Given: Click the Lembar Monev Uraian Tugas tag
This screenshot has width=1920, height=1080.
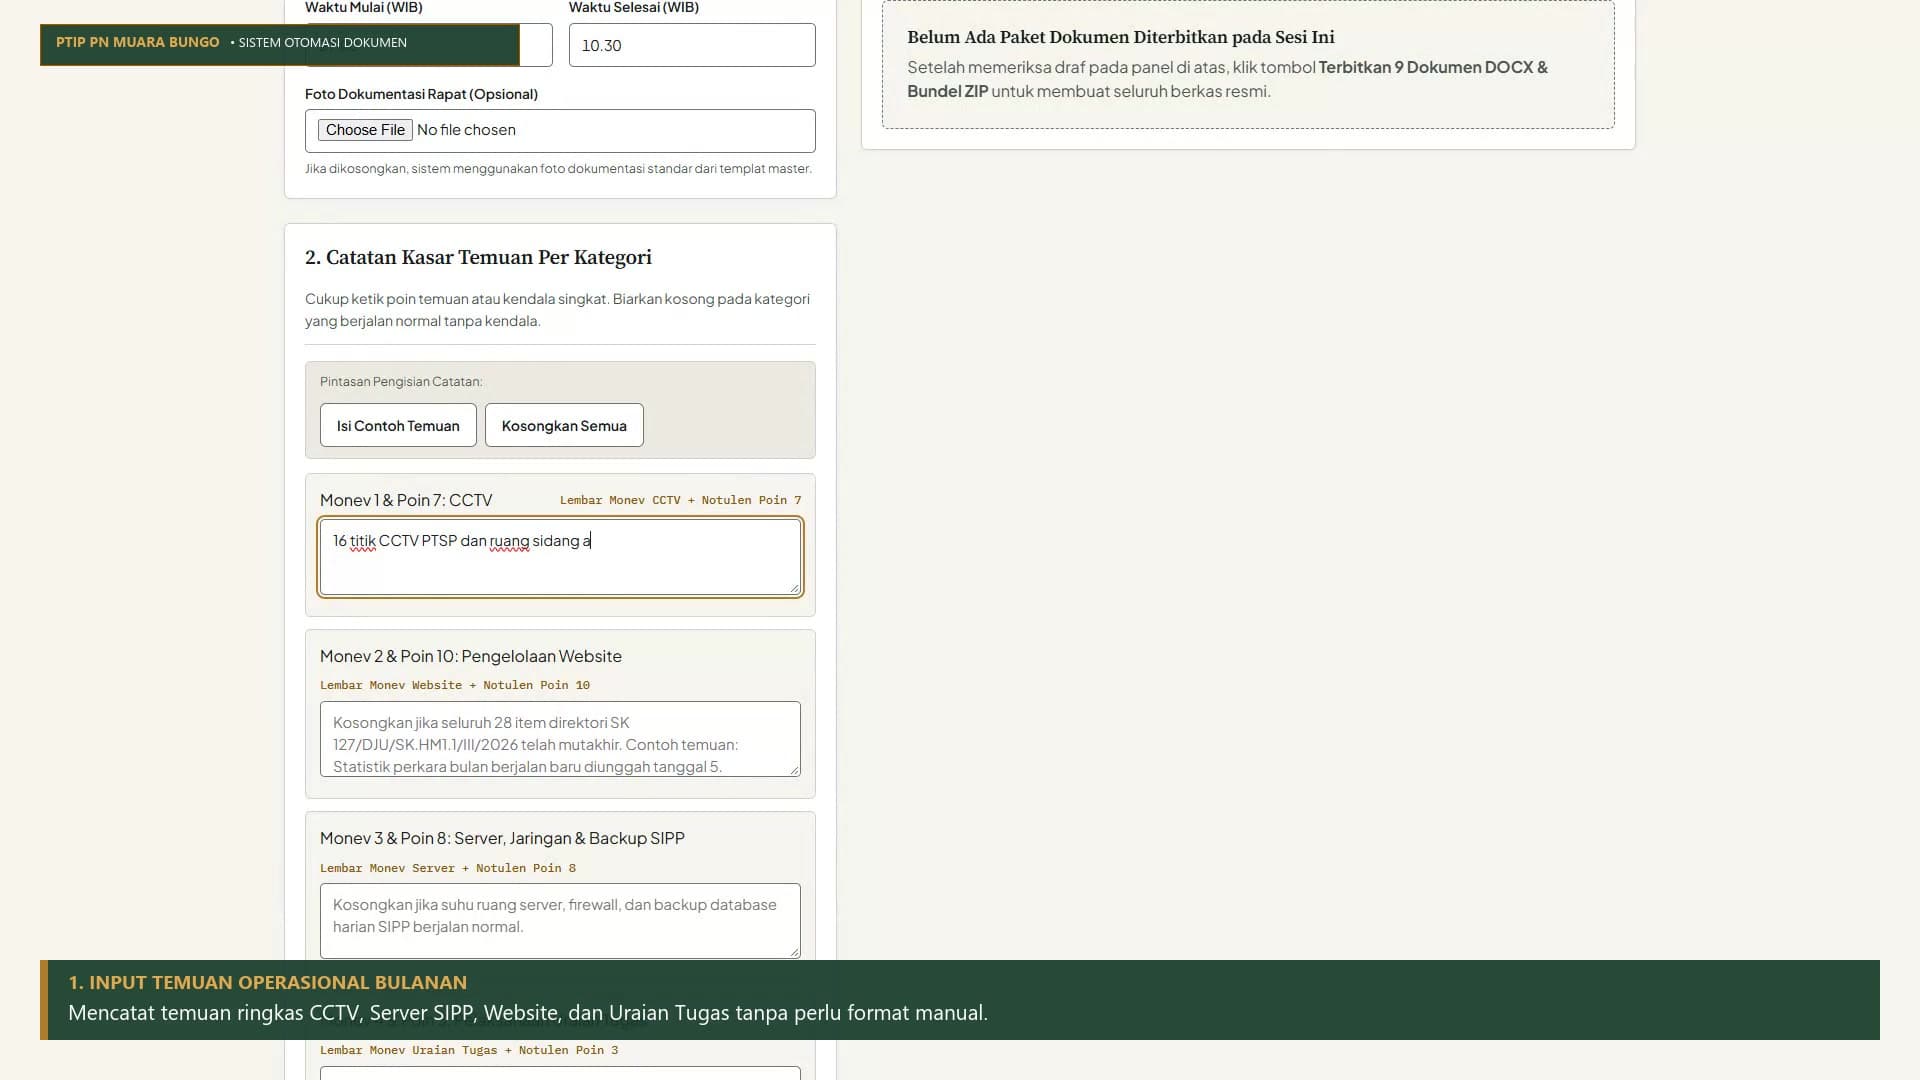Looking at the screenshot, I should coord(469,1050).
